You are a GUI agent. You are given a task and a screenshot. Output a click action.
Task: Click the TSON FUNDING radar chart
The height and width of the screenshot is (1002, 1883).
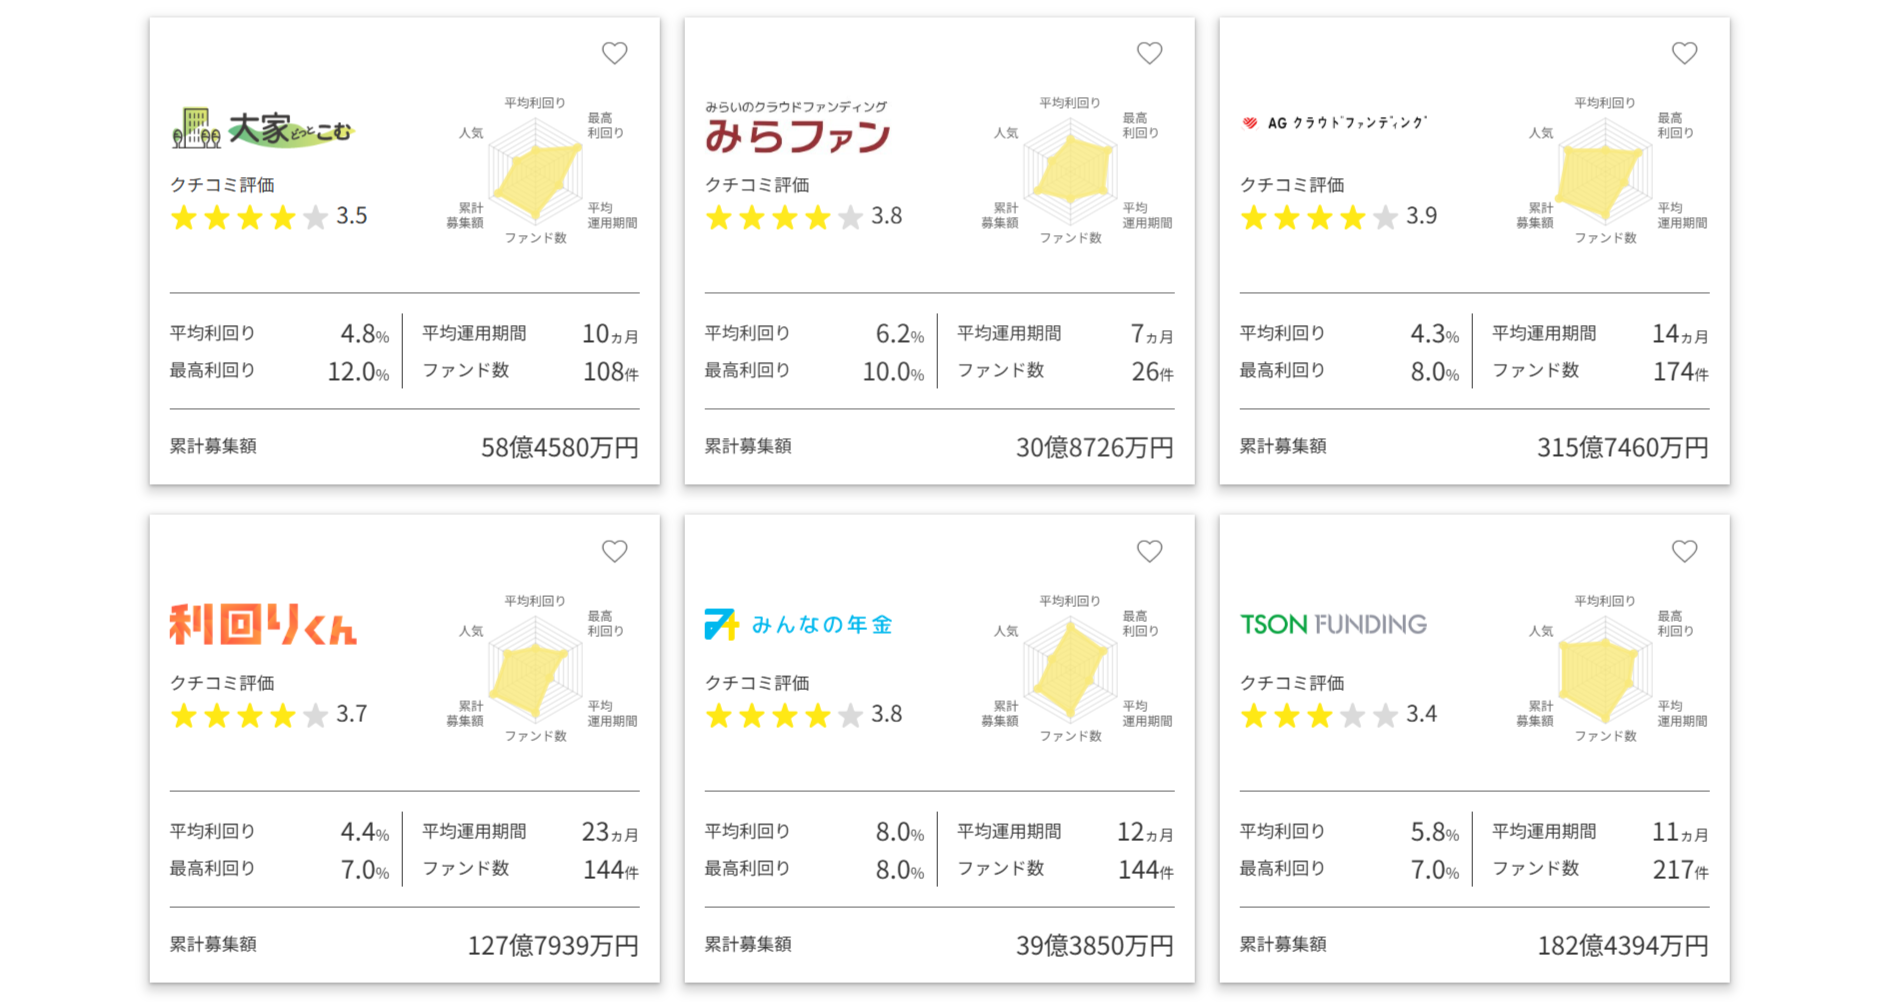tap(1606, 669)
